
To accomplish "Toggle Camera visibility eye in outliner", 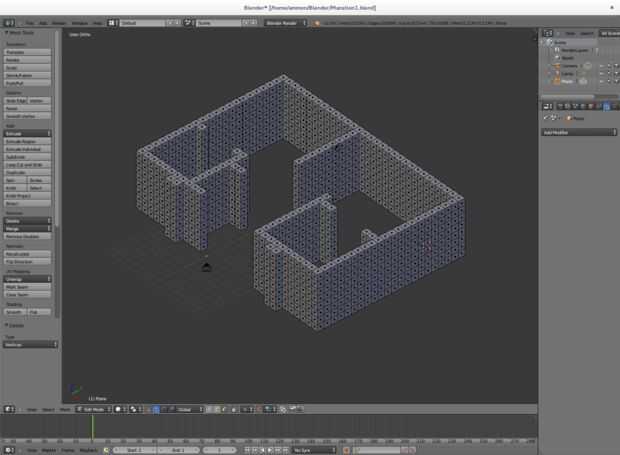I will [x=602, y=66].
